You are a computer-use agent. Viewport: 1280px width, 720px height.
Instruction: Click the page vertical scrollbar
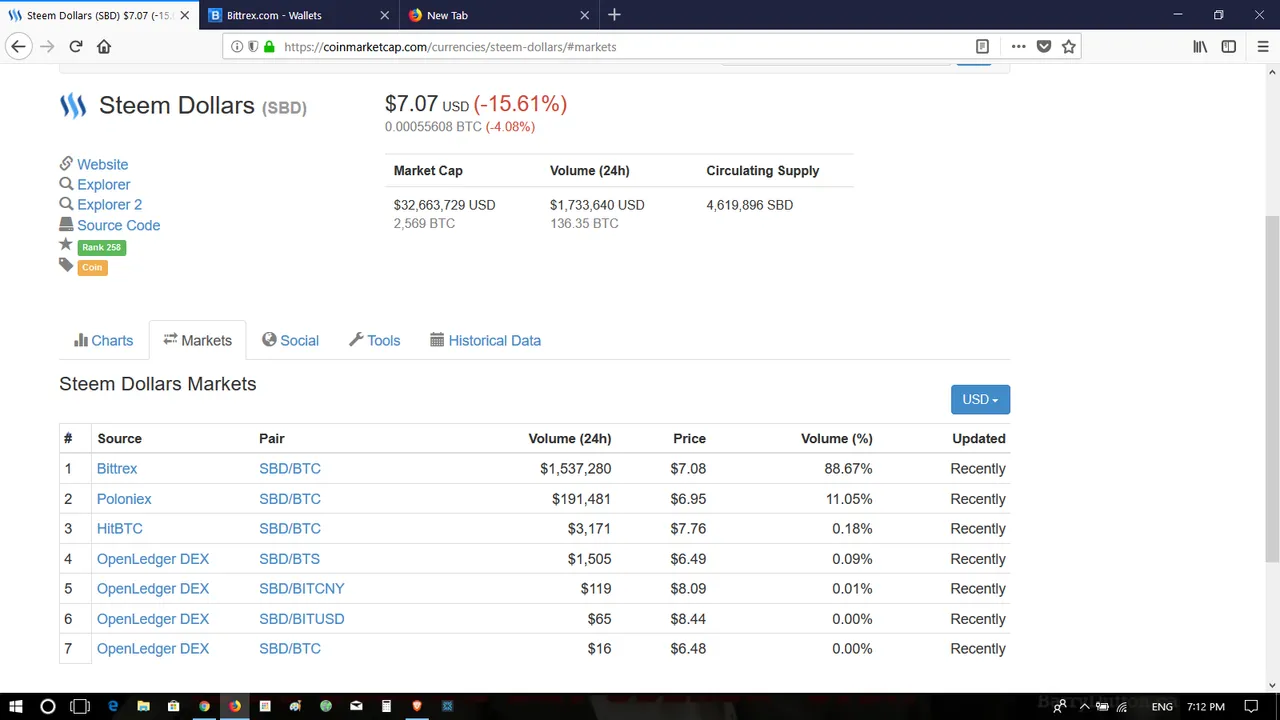(1272, 390)
